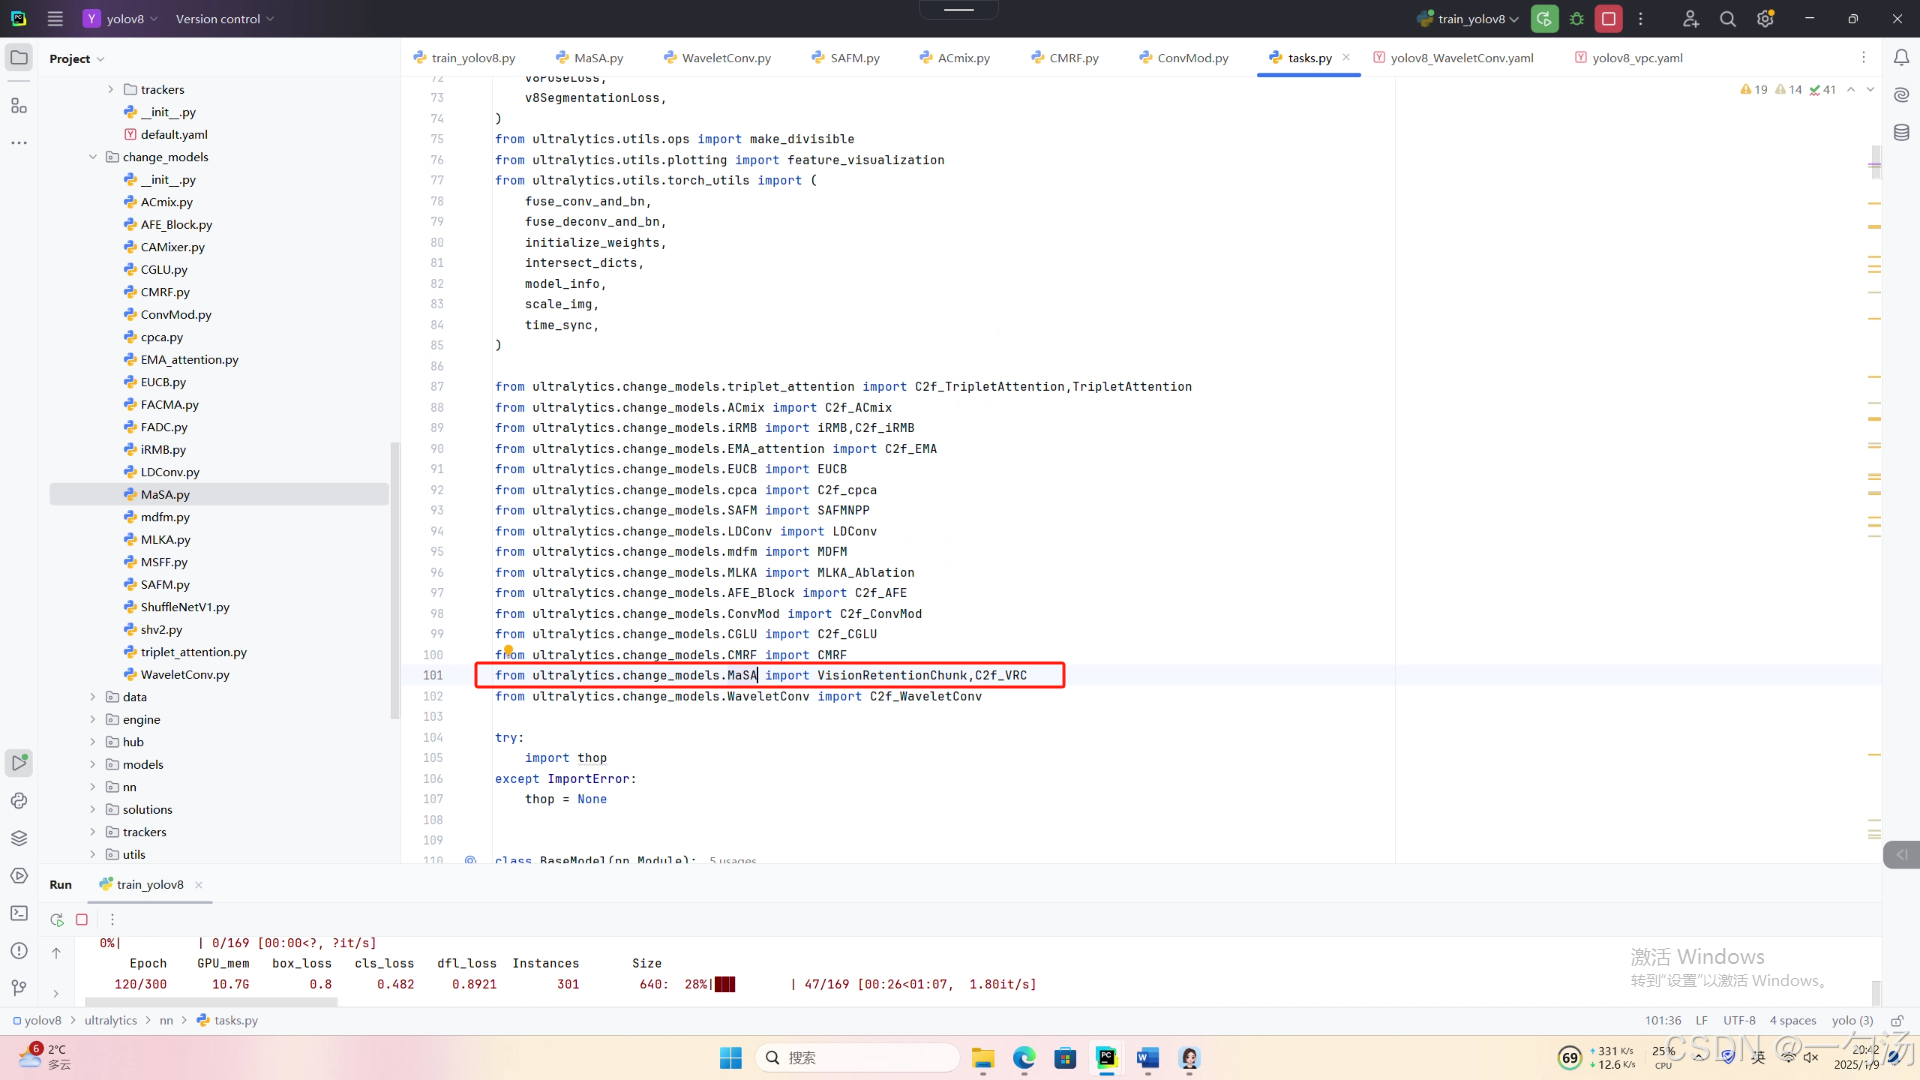The height and width of the screenshot is (1080, 1920).
Task: Click the editor vertical scrollbar thumb
Action: 1876,162
